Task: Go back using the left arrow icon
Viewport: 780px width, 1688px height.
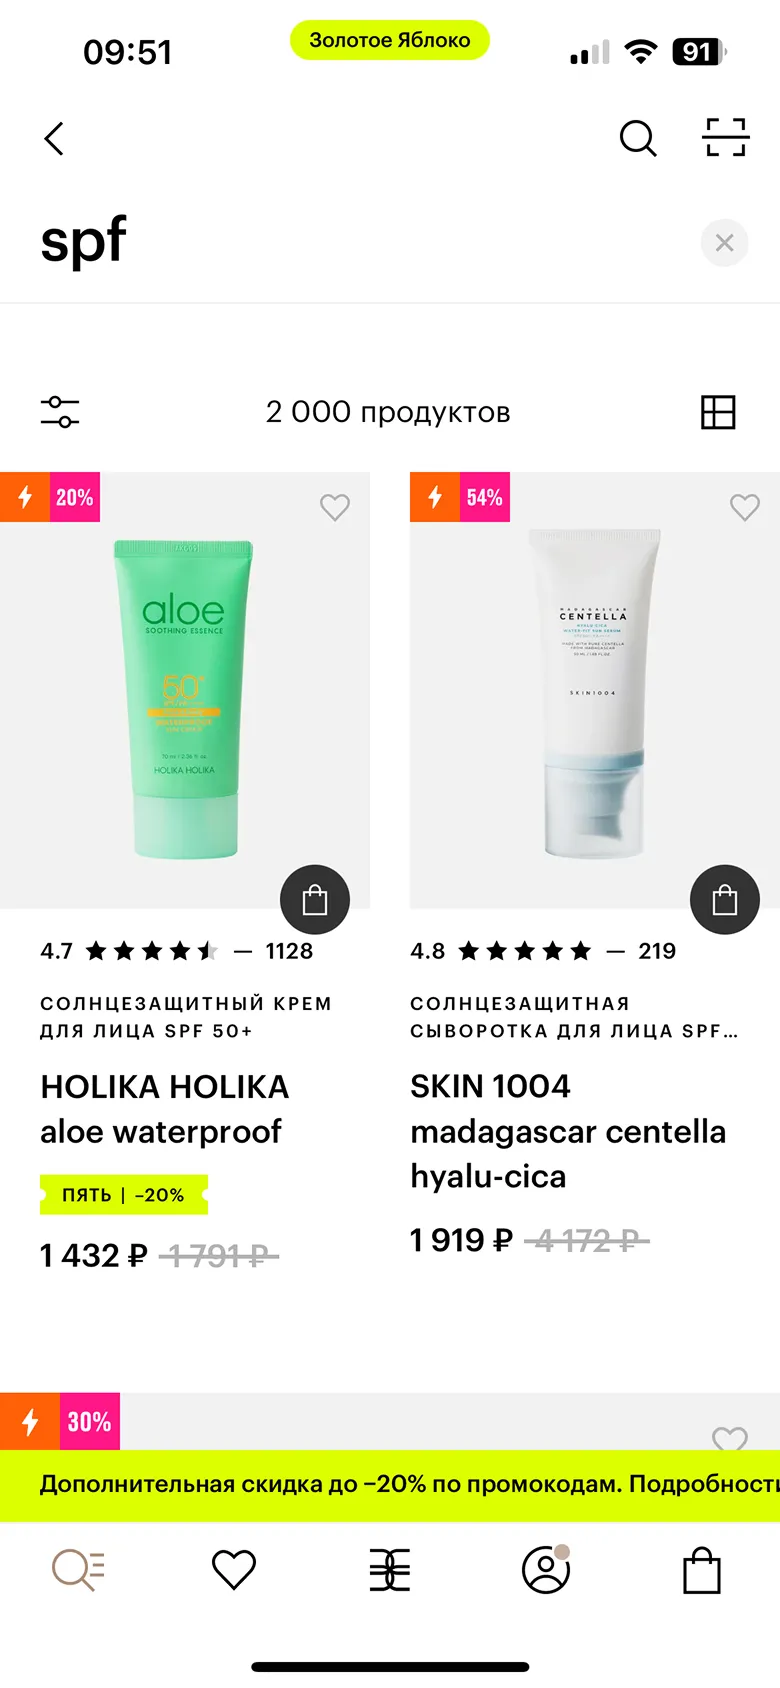Action: pos(54,139)
